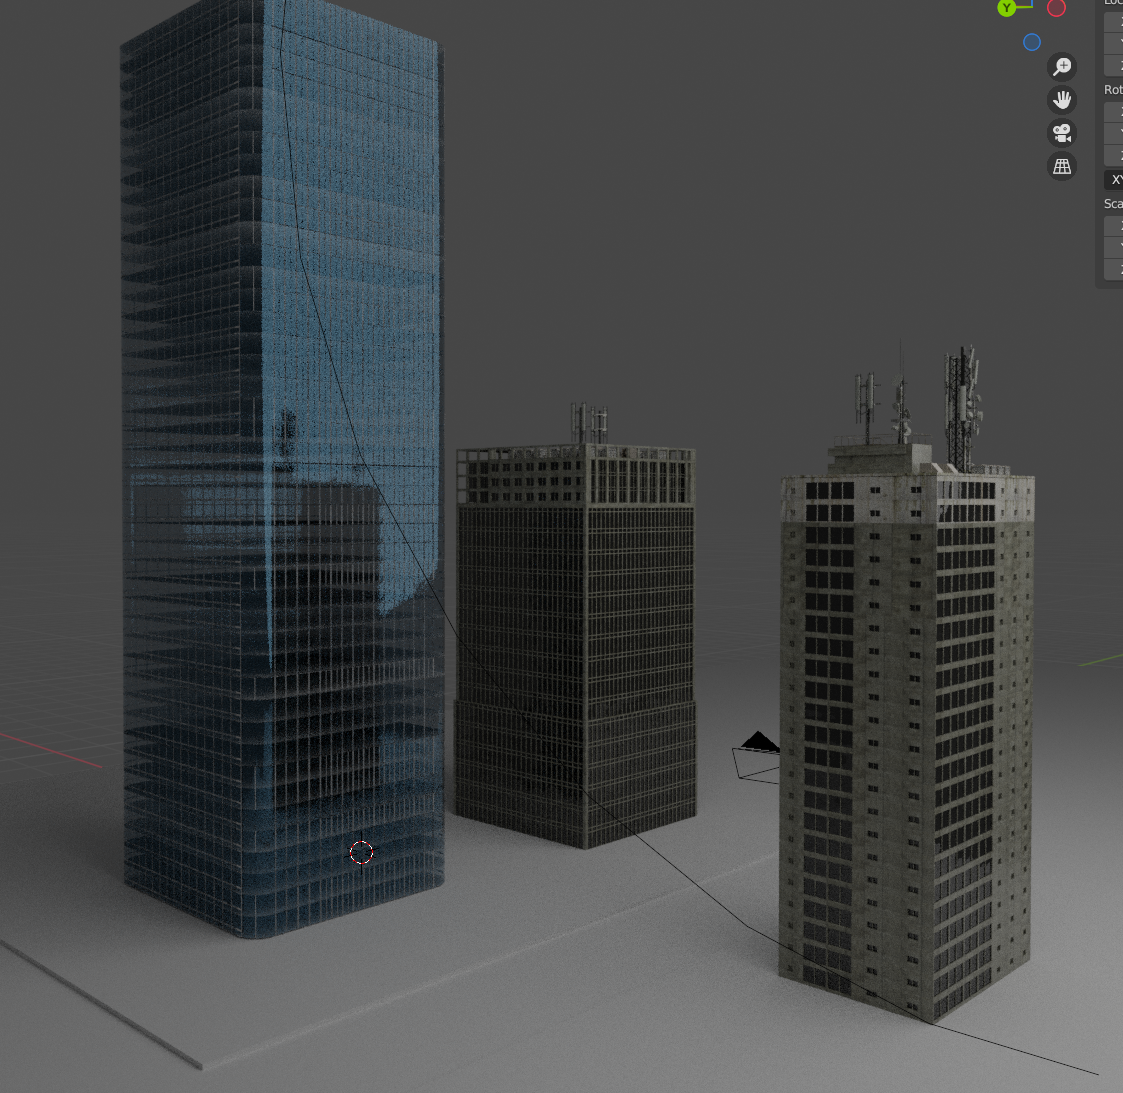Open the XYZ rotation mode dropdown
1123x1093 pixels.
(x=1114, y=179)
